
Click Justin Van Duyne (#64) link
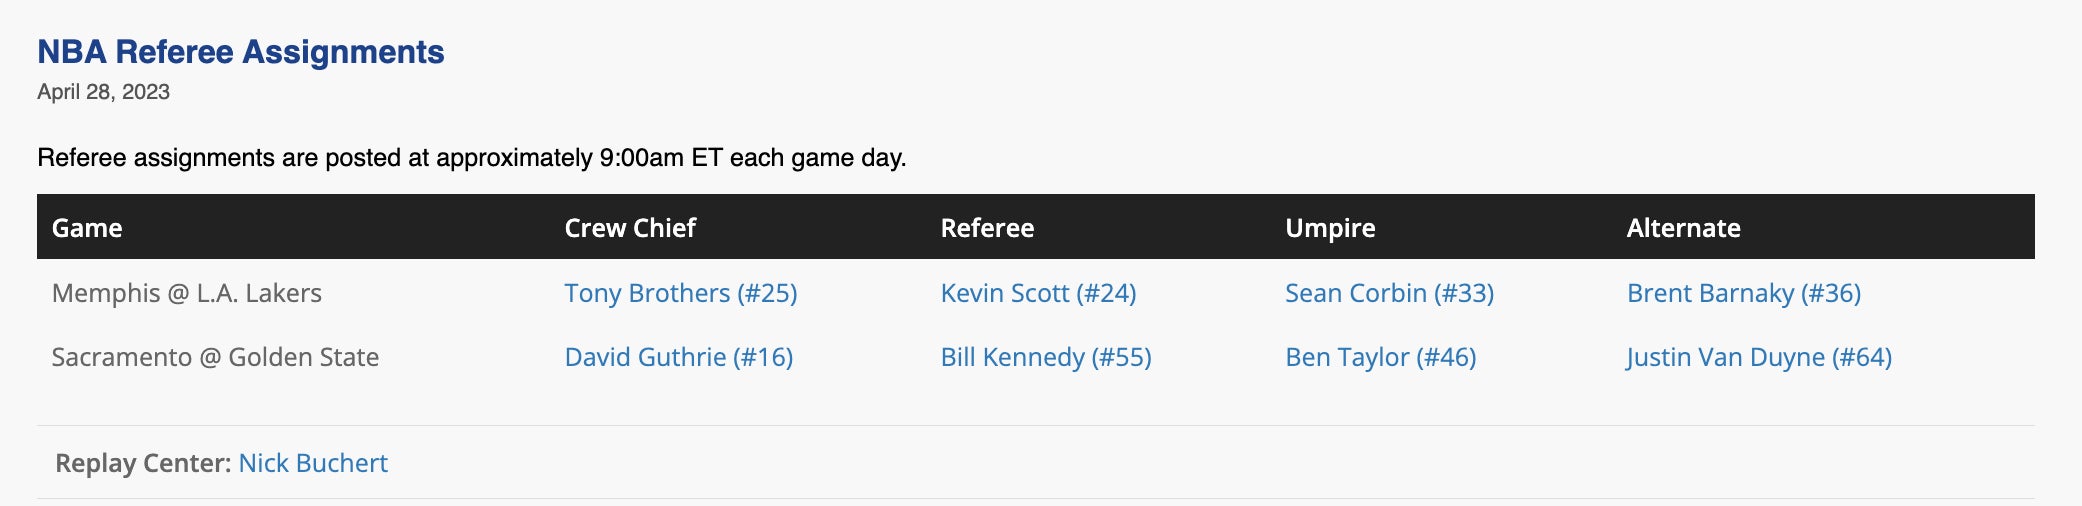click(1759, 357)
